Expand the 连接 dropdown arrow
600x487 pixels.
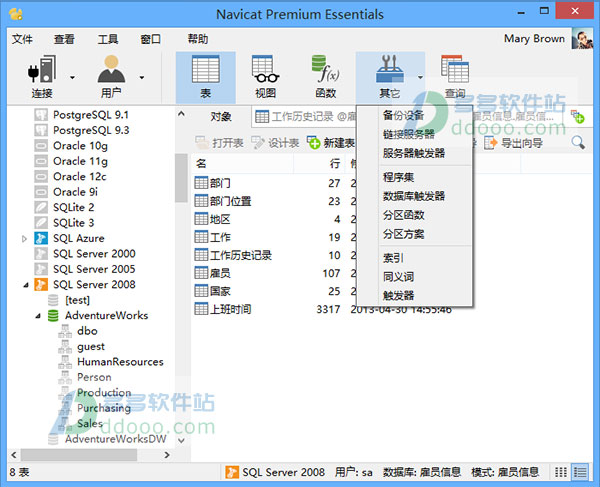(72, 78)
